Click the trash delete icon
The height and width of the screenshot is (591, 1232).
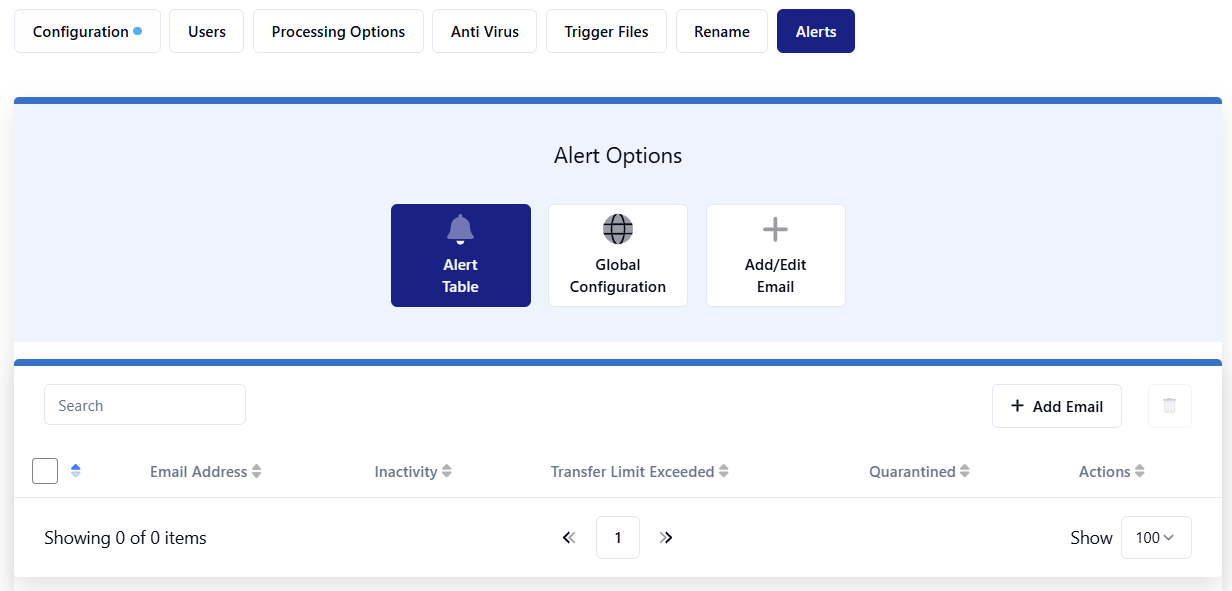(x=1169, y=406)
